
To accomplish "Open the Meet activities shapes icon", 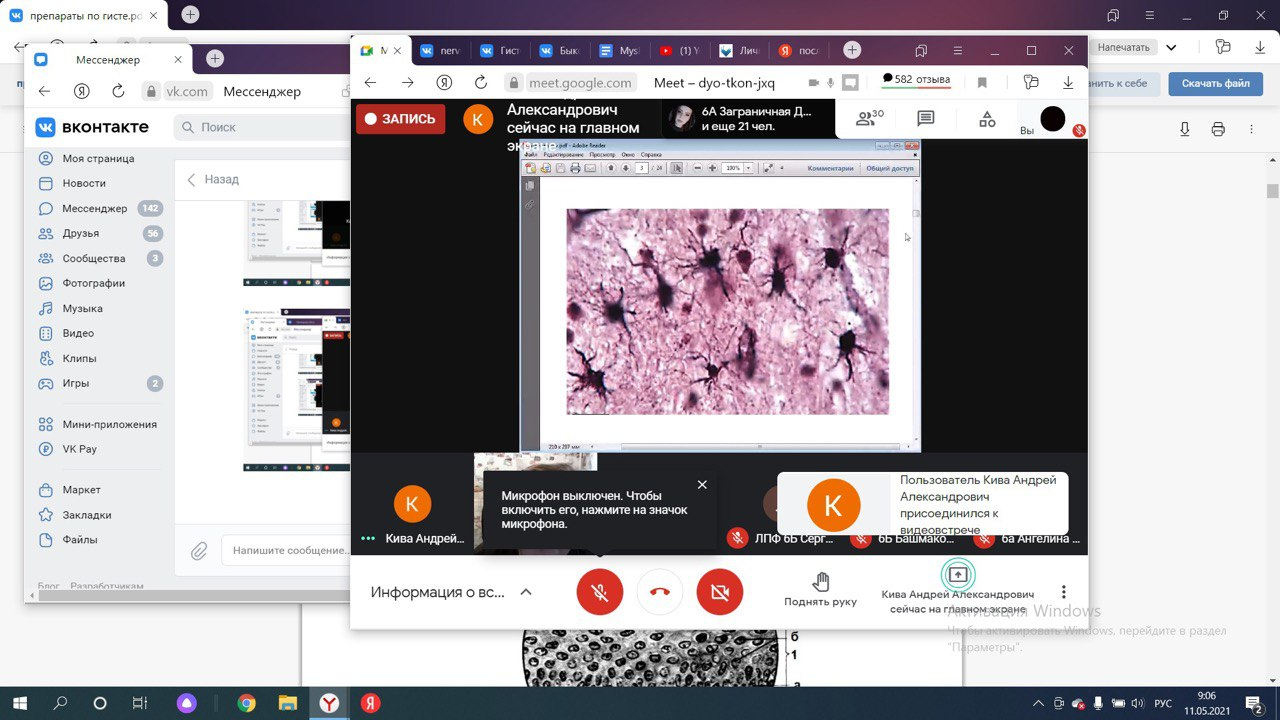I will tap(987, 119).
